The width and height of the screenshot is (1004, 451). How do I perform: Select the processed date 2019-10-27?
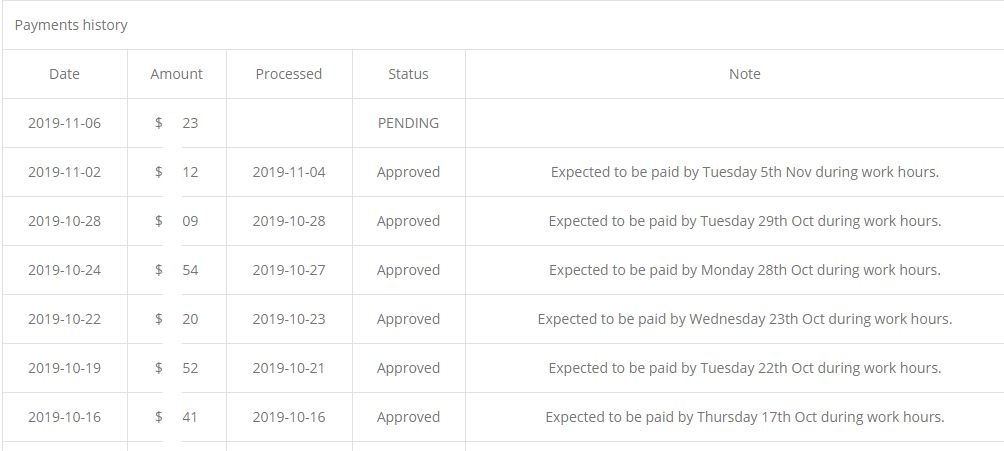(289, 270)
